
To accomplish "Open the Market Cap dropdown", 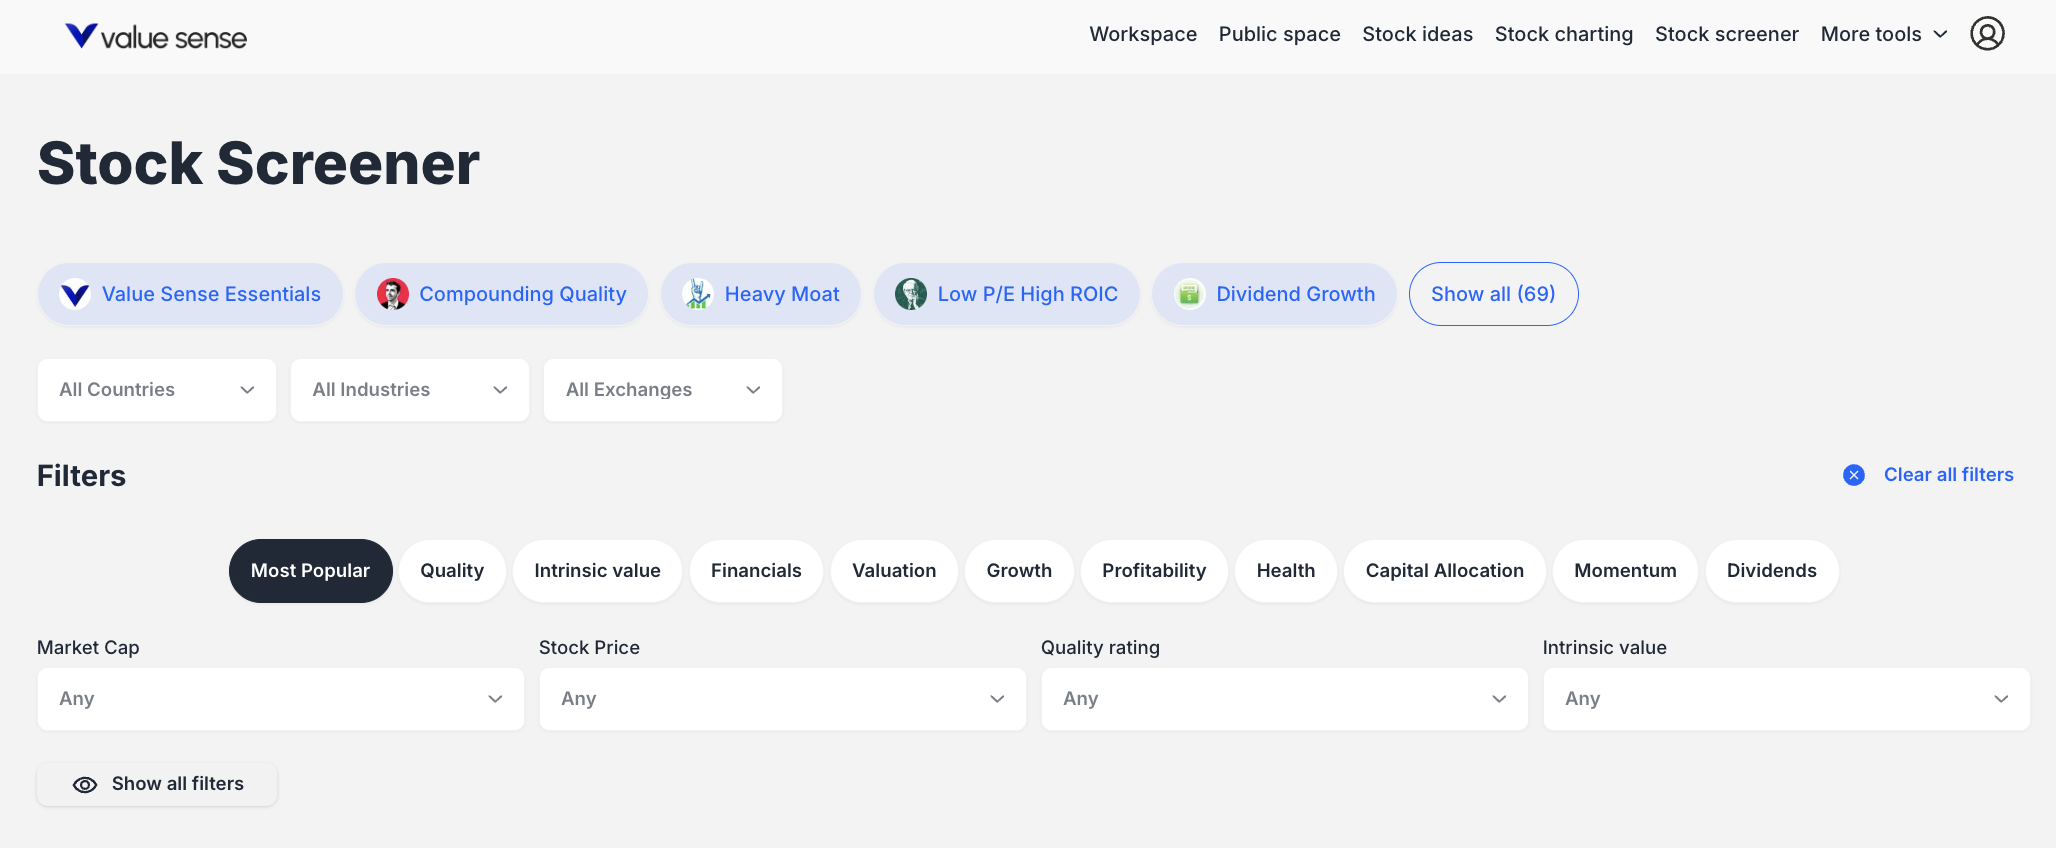I will click(281, 699).
